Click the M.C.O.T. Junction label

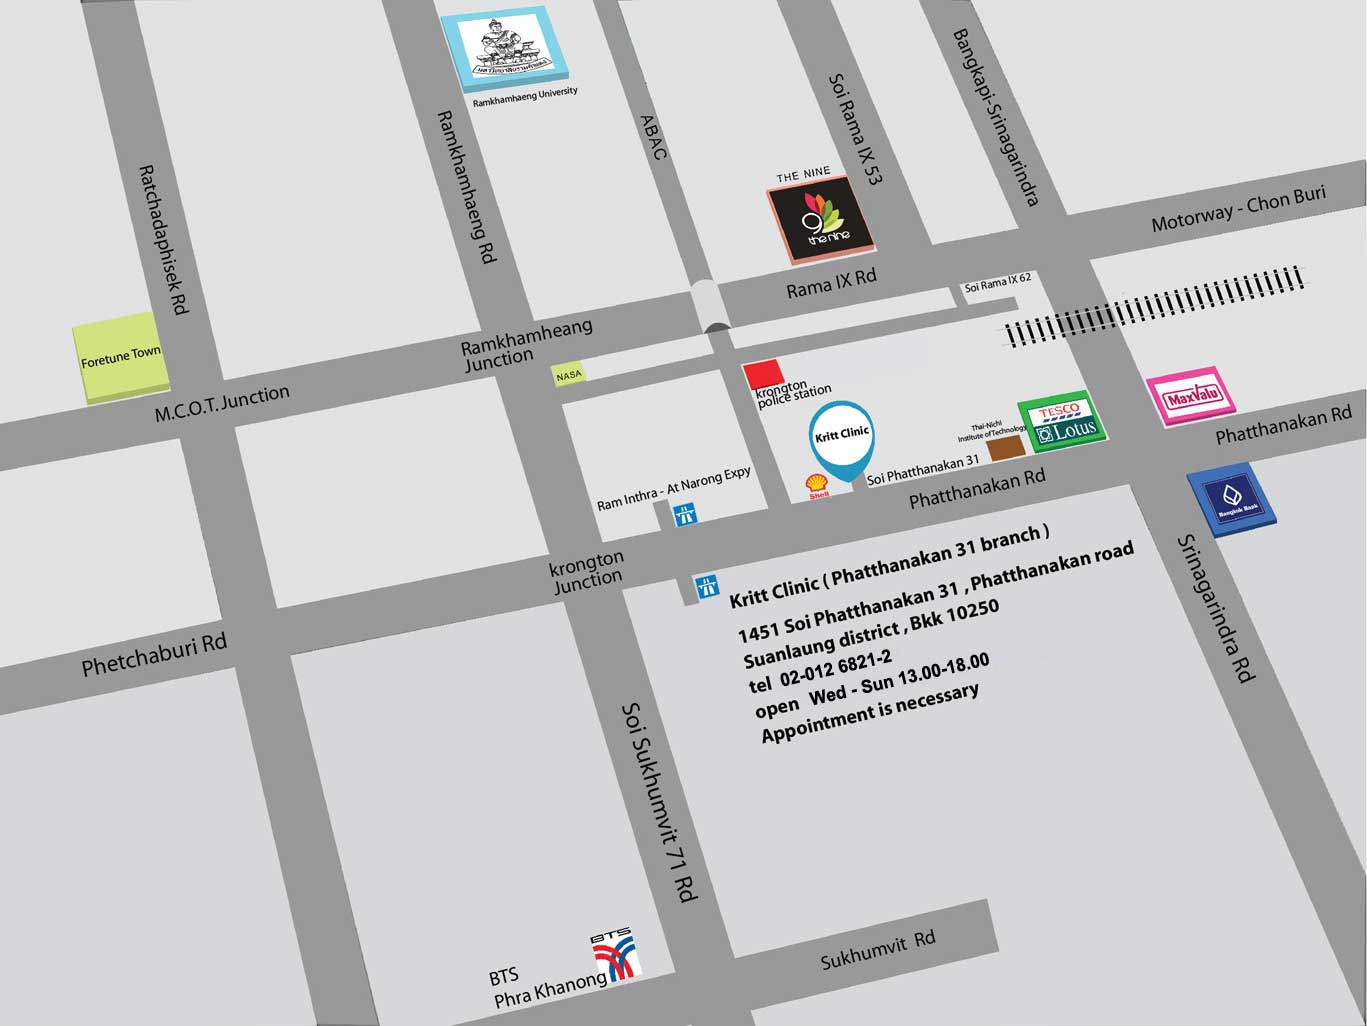222,403
